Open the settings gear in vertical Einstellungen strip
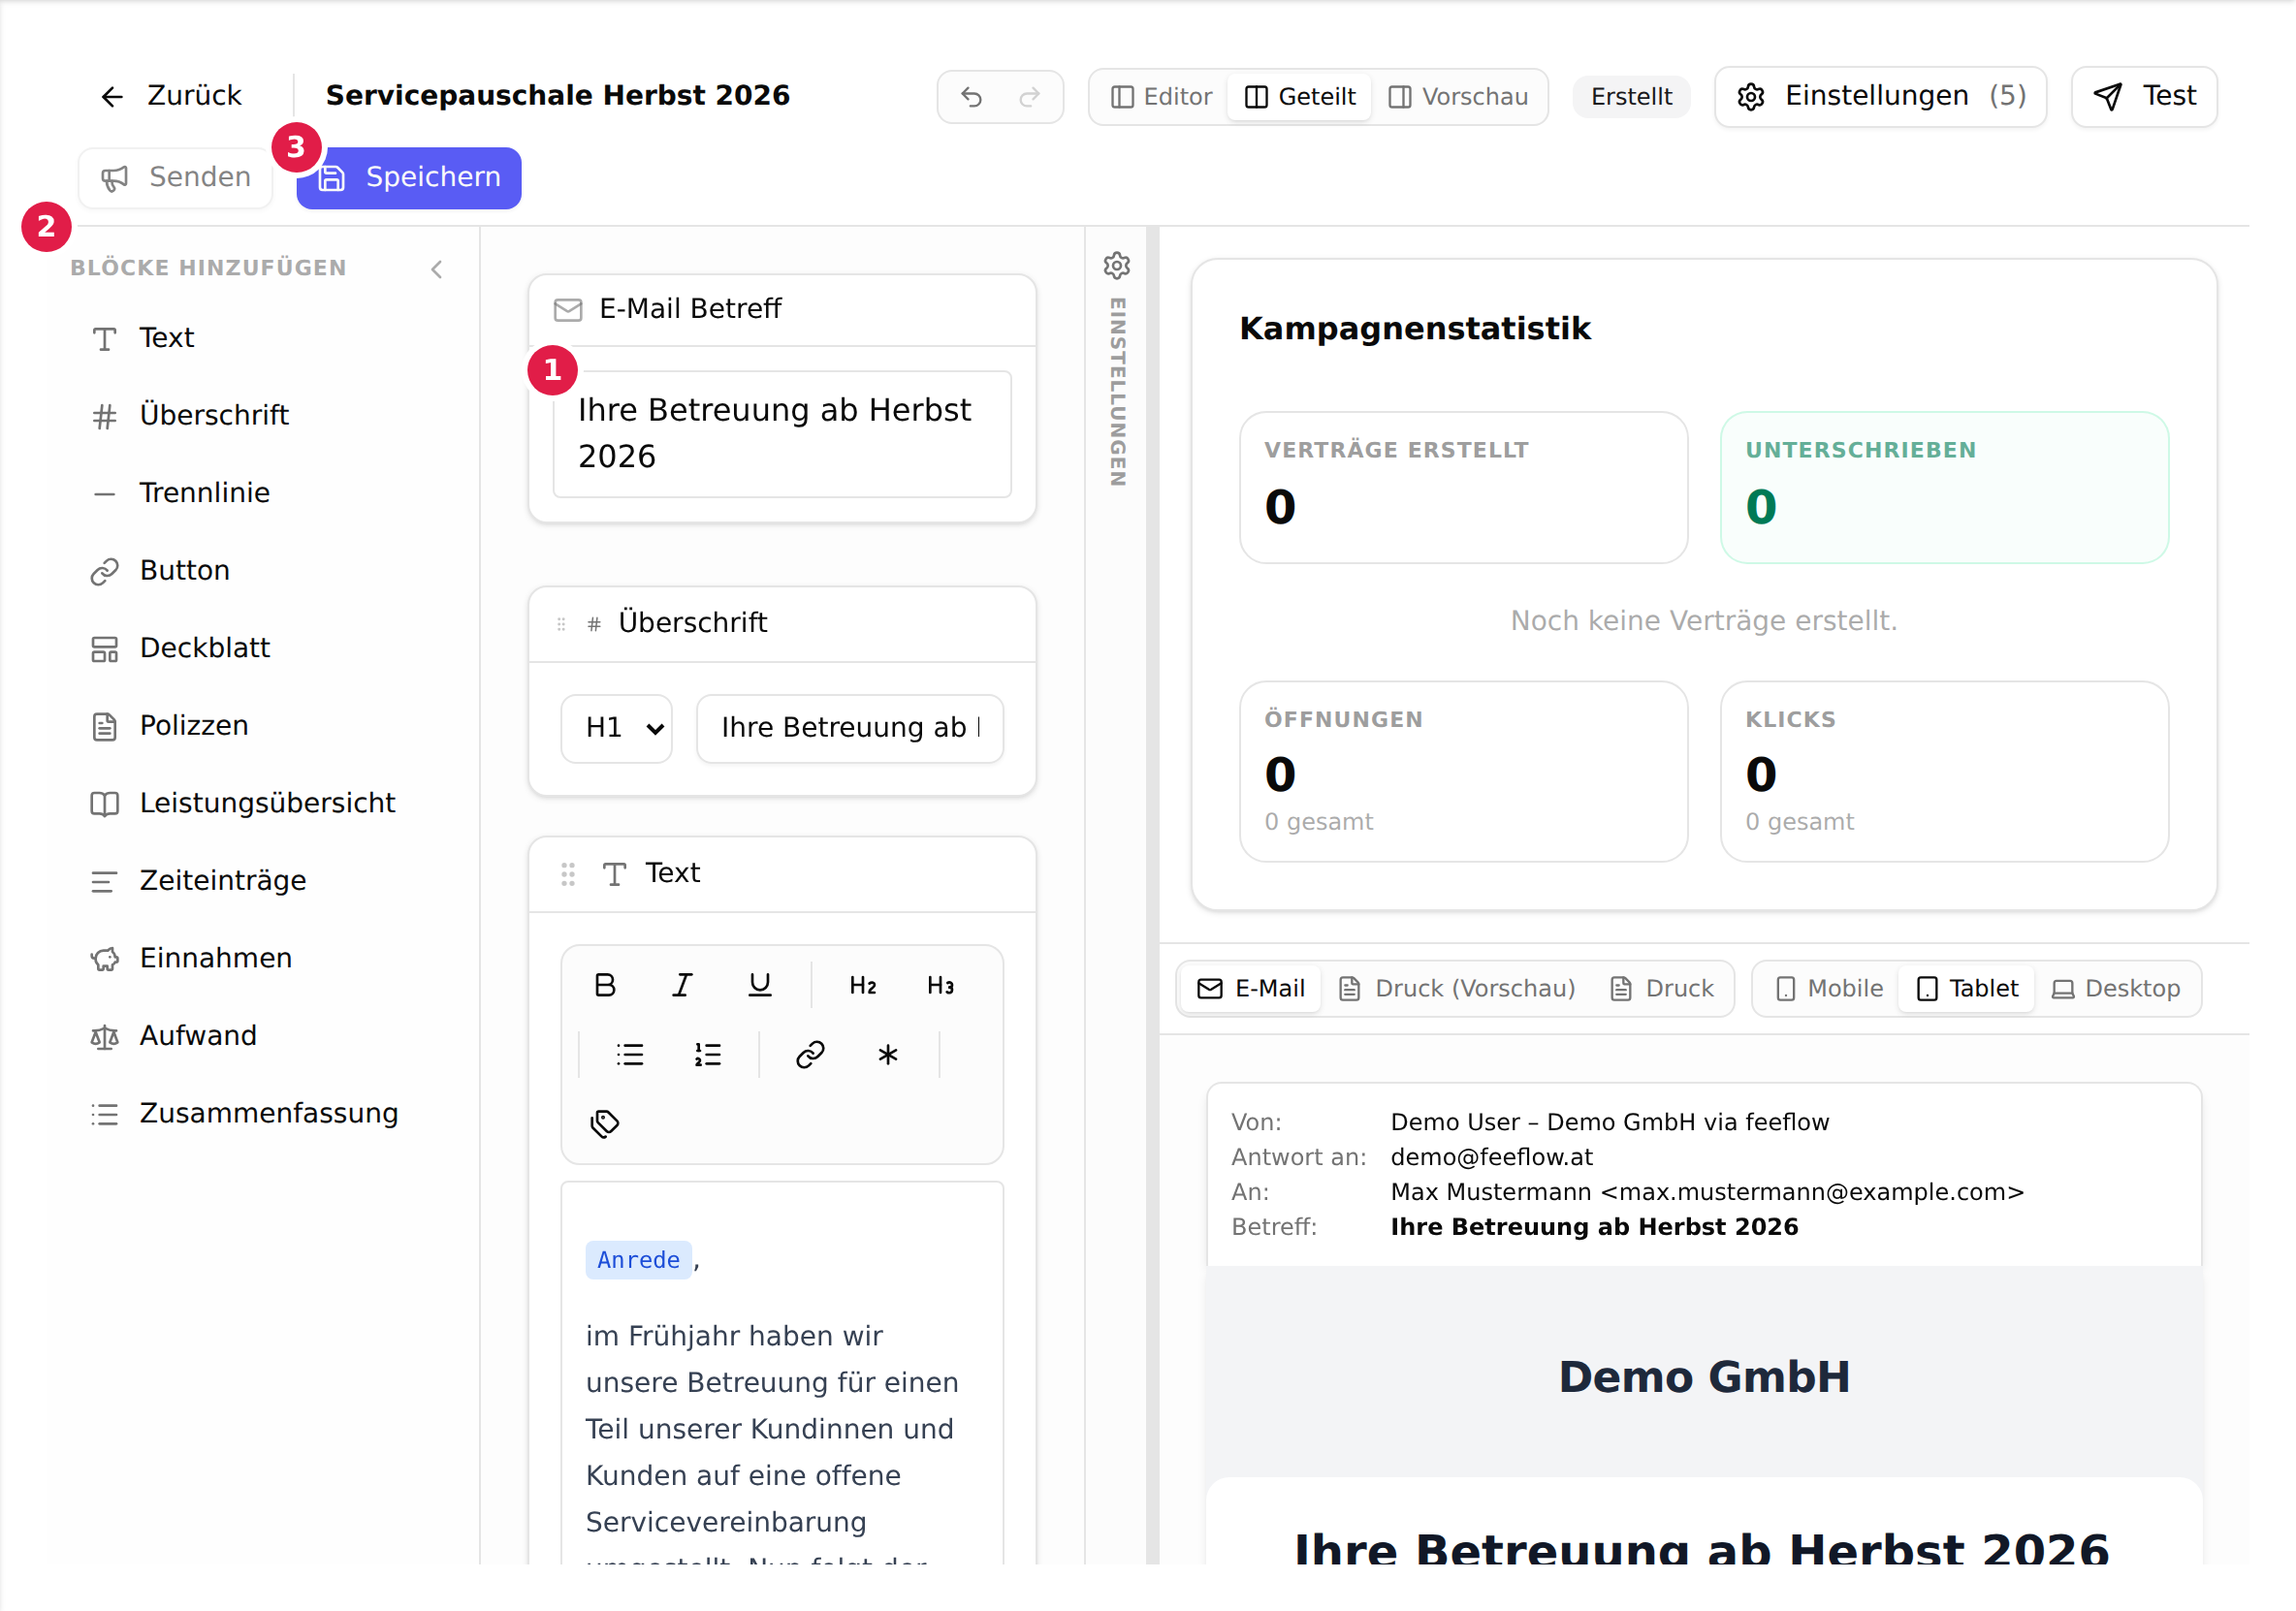This screenshot has height=1611, width=2296. [1117, 266]
